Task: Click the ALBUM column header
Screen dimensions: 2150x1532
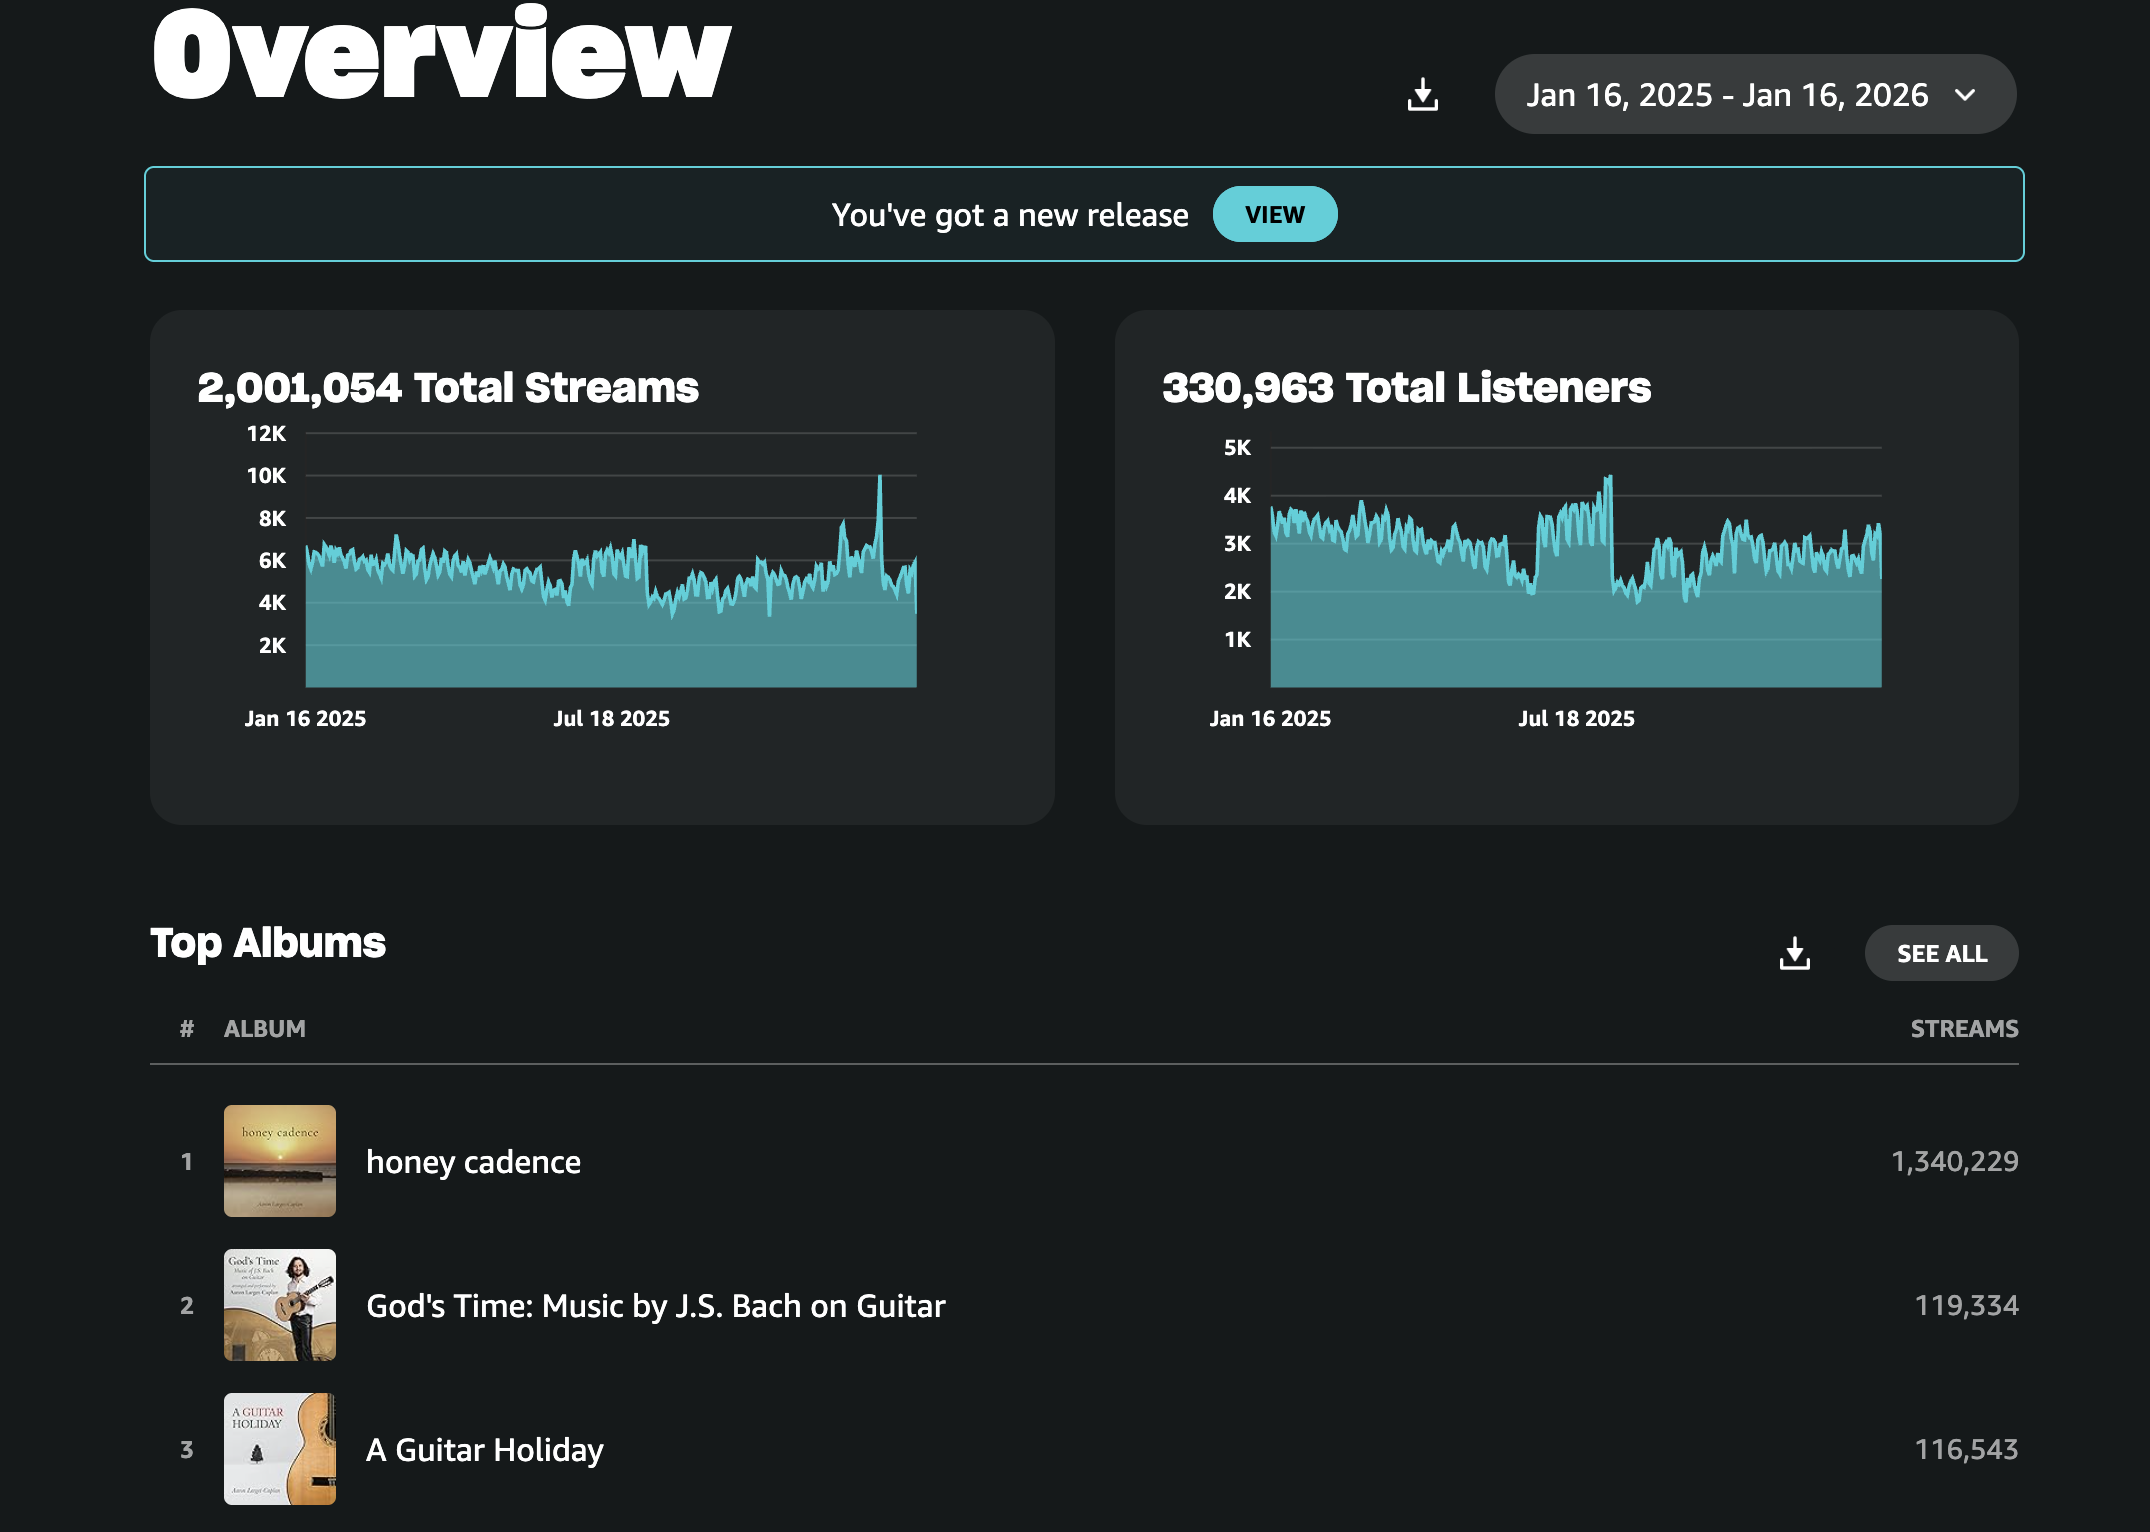Action: click(x=264, y=1029)
